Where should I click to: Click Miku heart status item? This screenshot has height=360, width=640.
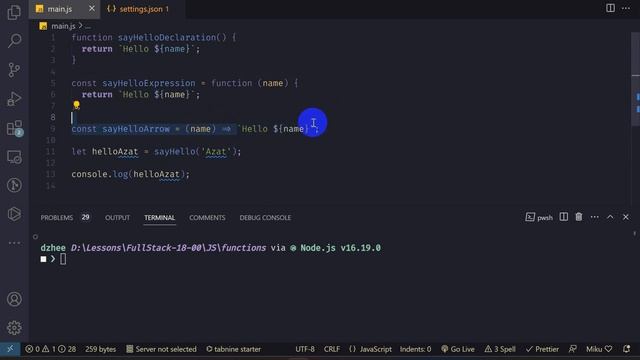(x=599, y=349)
